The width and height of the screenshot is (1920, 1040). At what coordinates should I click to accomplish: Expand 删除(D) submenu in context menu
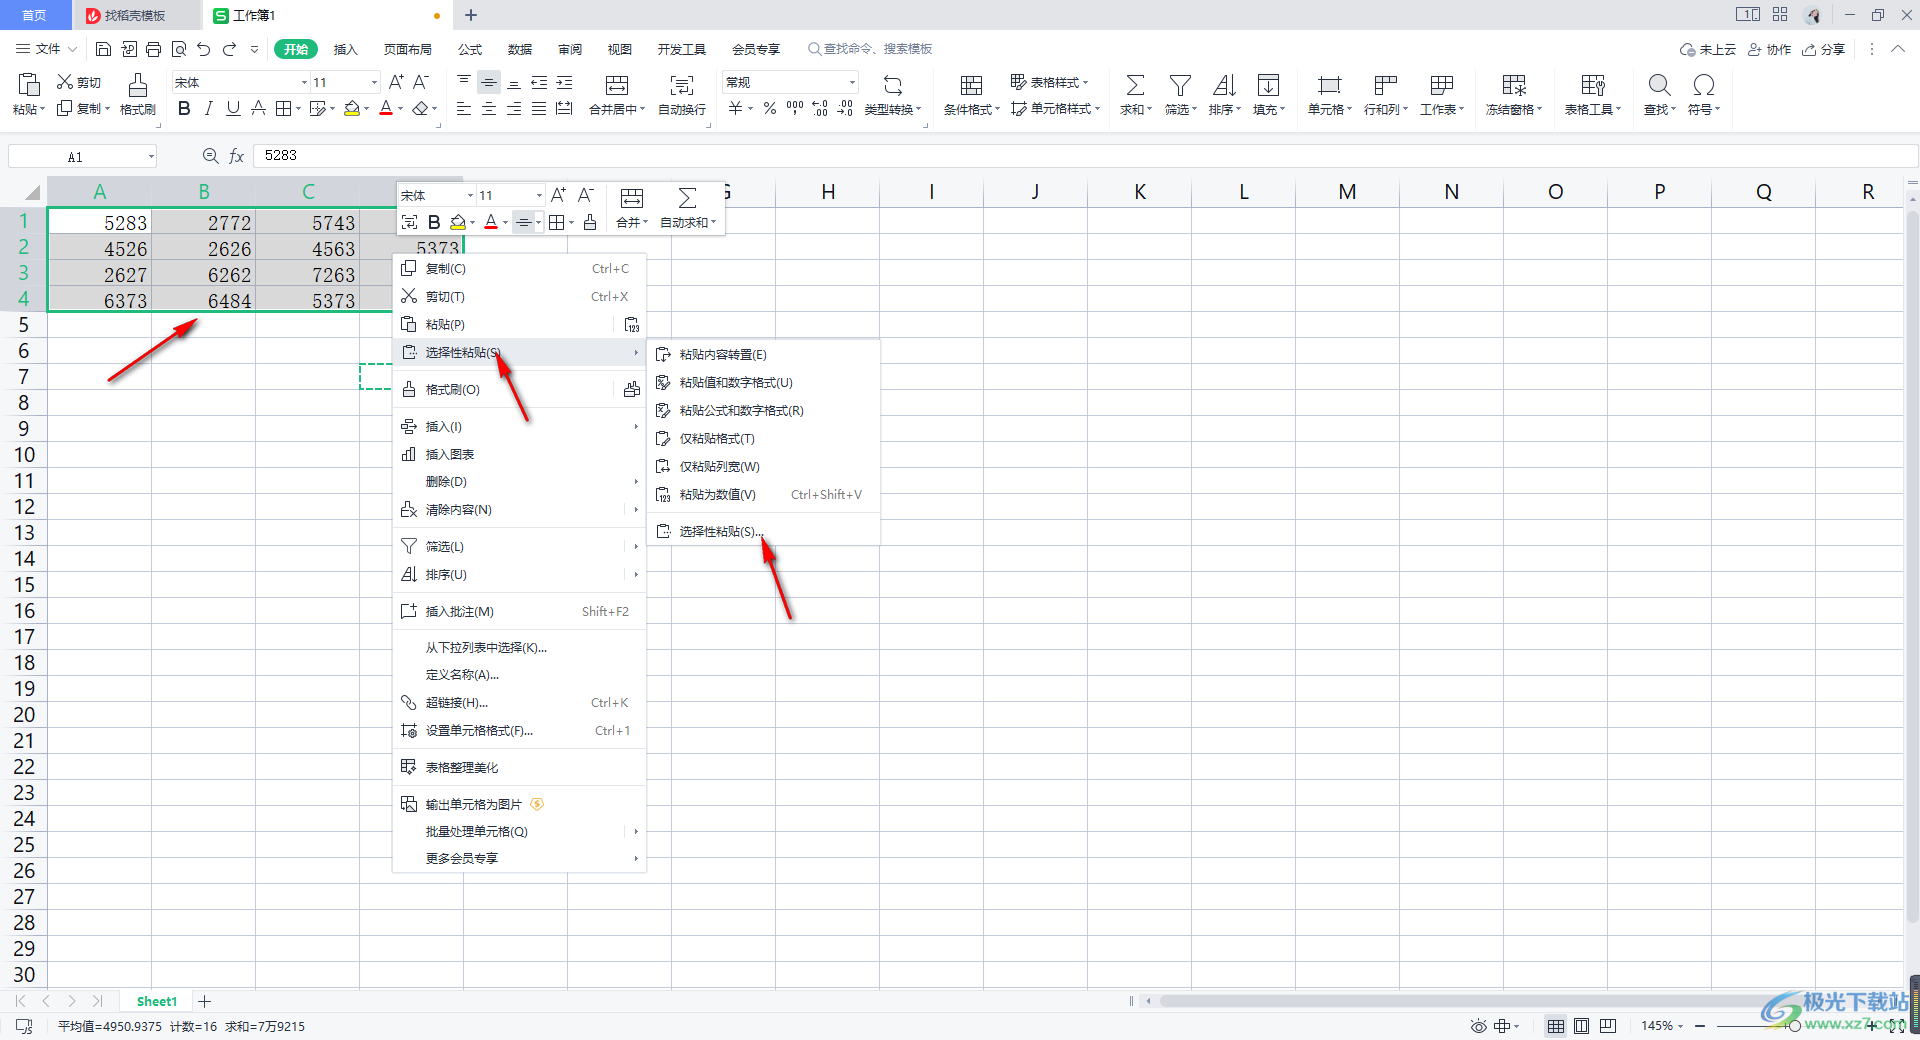519,482
